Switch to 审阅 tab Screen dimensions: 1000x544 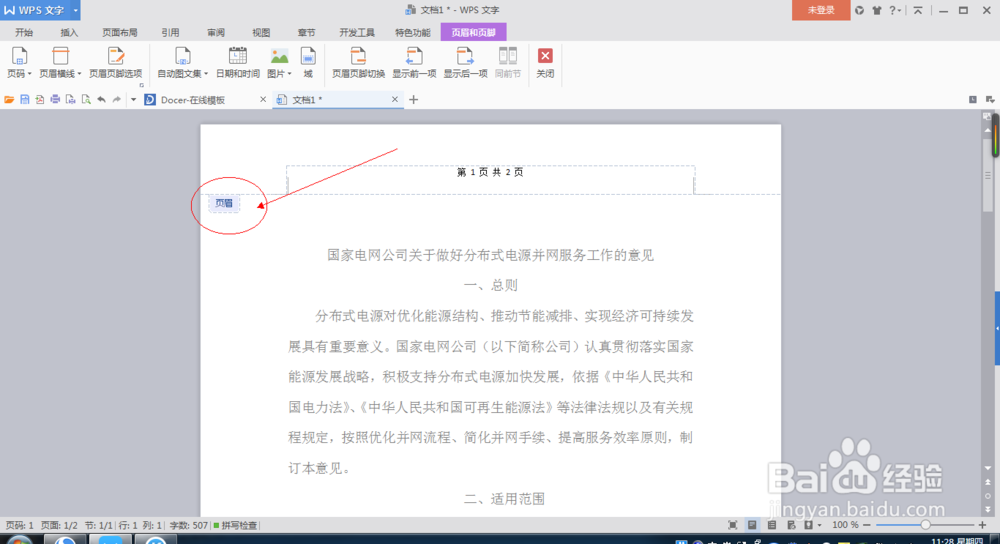click(x=216, y=33)
